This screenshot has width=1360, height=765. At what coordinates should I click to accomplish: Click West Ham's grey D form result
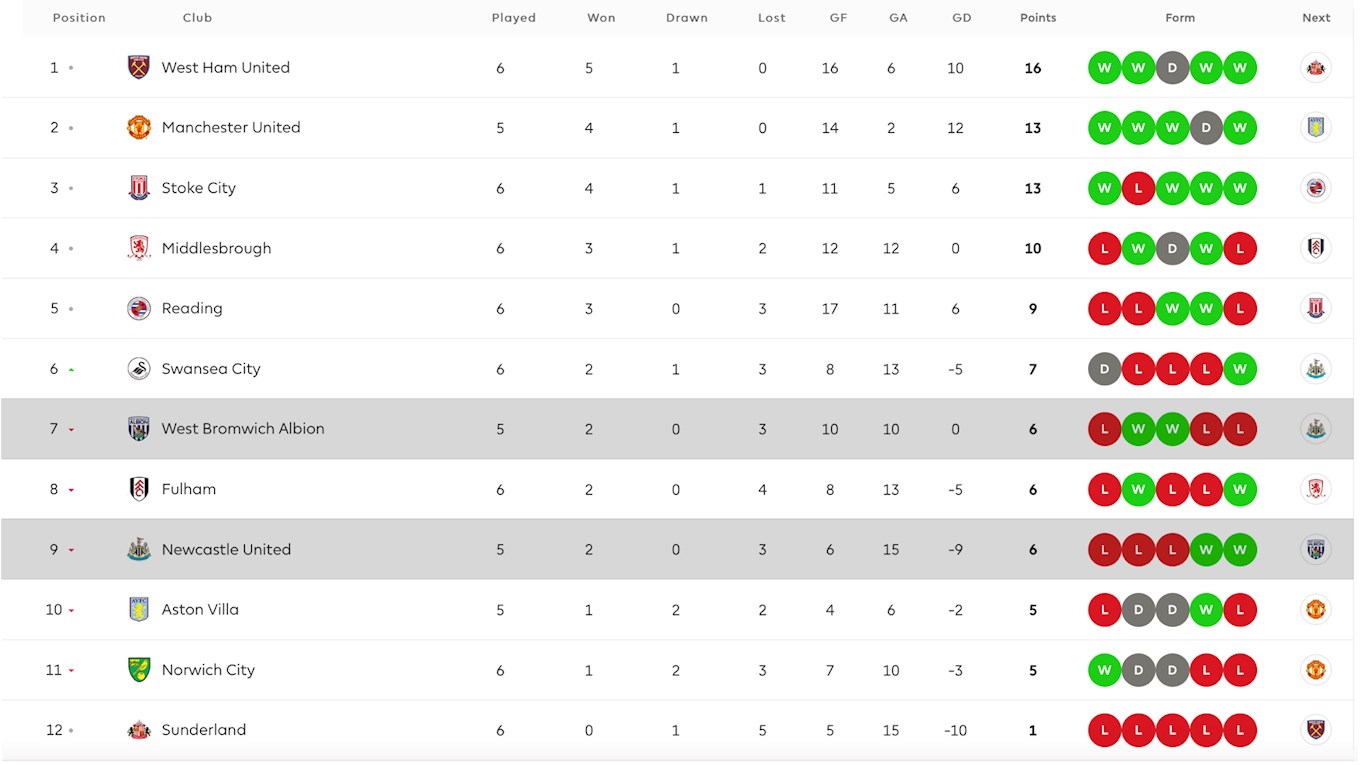[x=1172, y=68]
